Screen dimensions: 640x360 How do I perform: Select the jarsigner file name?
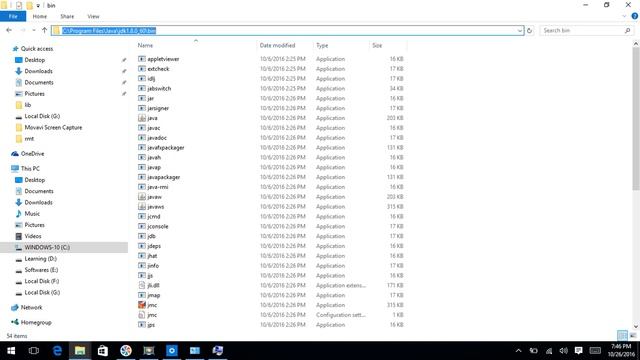pyautogui.click(x=158, y=108)
